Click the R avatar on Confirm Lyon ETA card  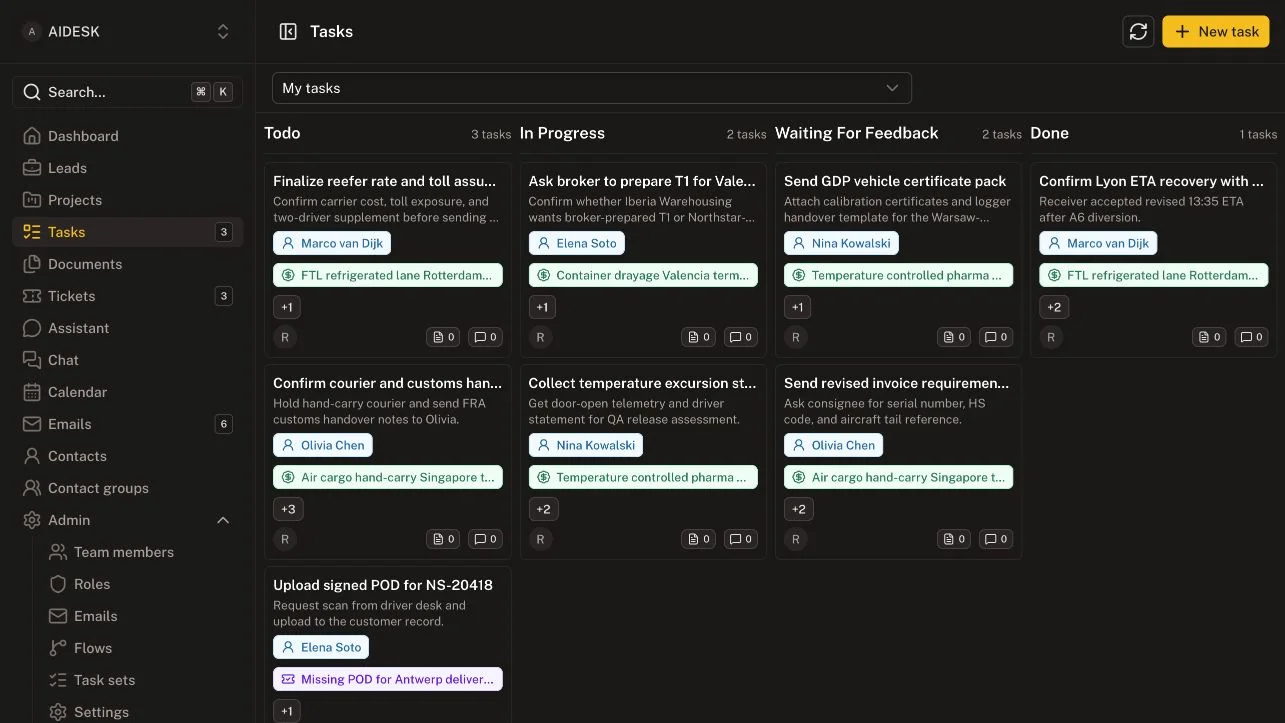pyautogui.click(x=1051, y=337)
